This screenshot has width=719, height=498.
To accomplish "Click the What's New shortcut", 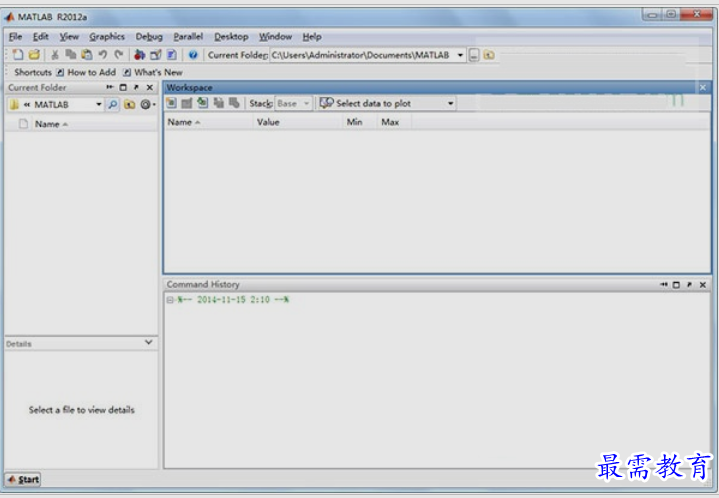I will [x=153, y=72].
